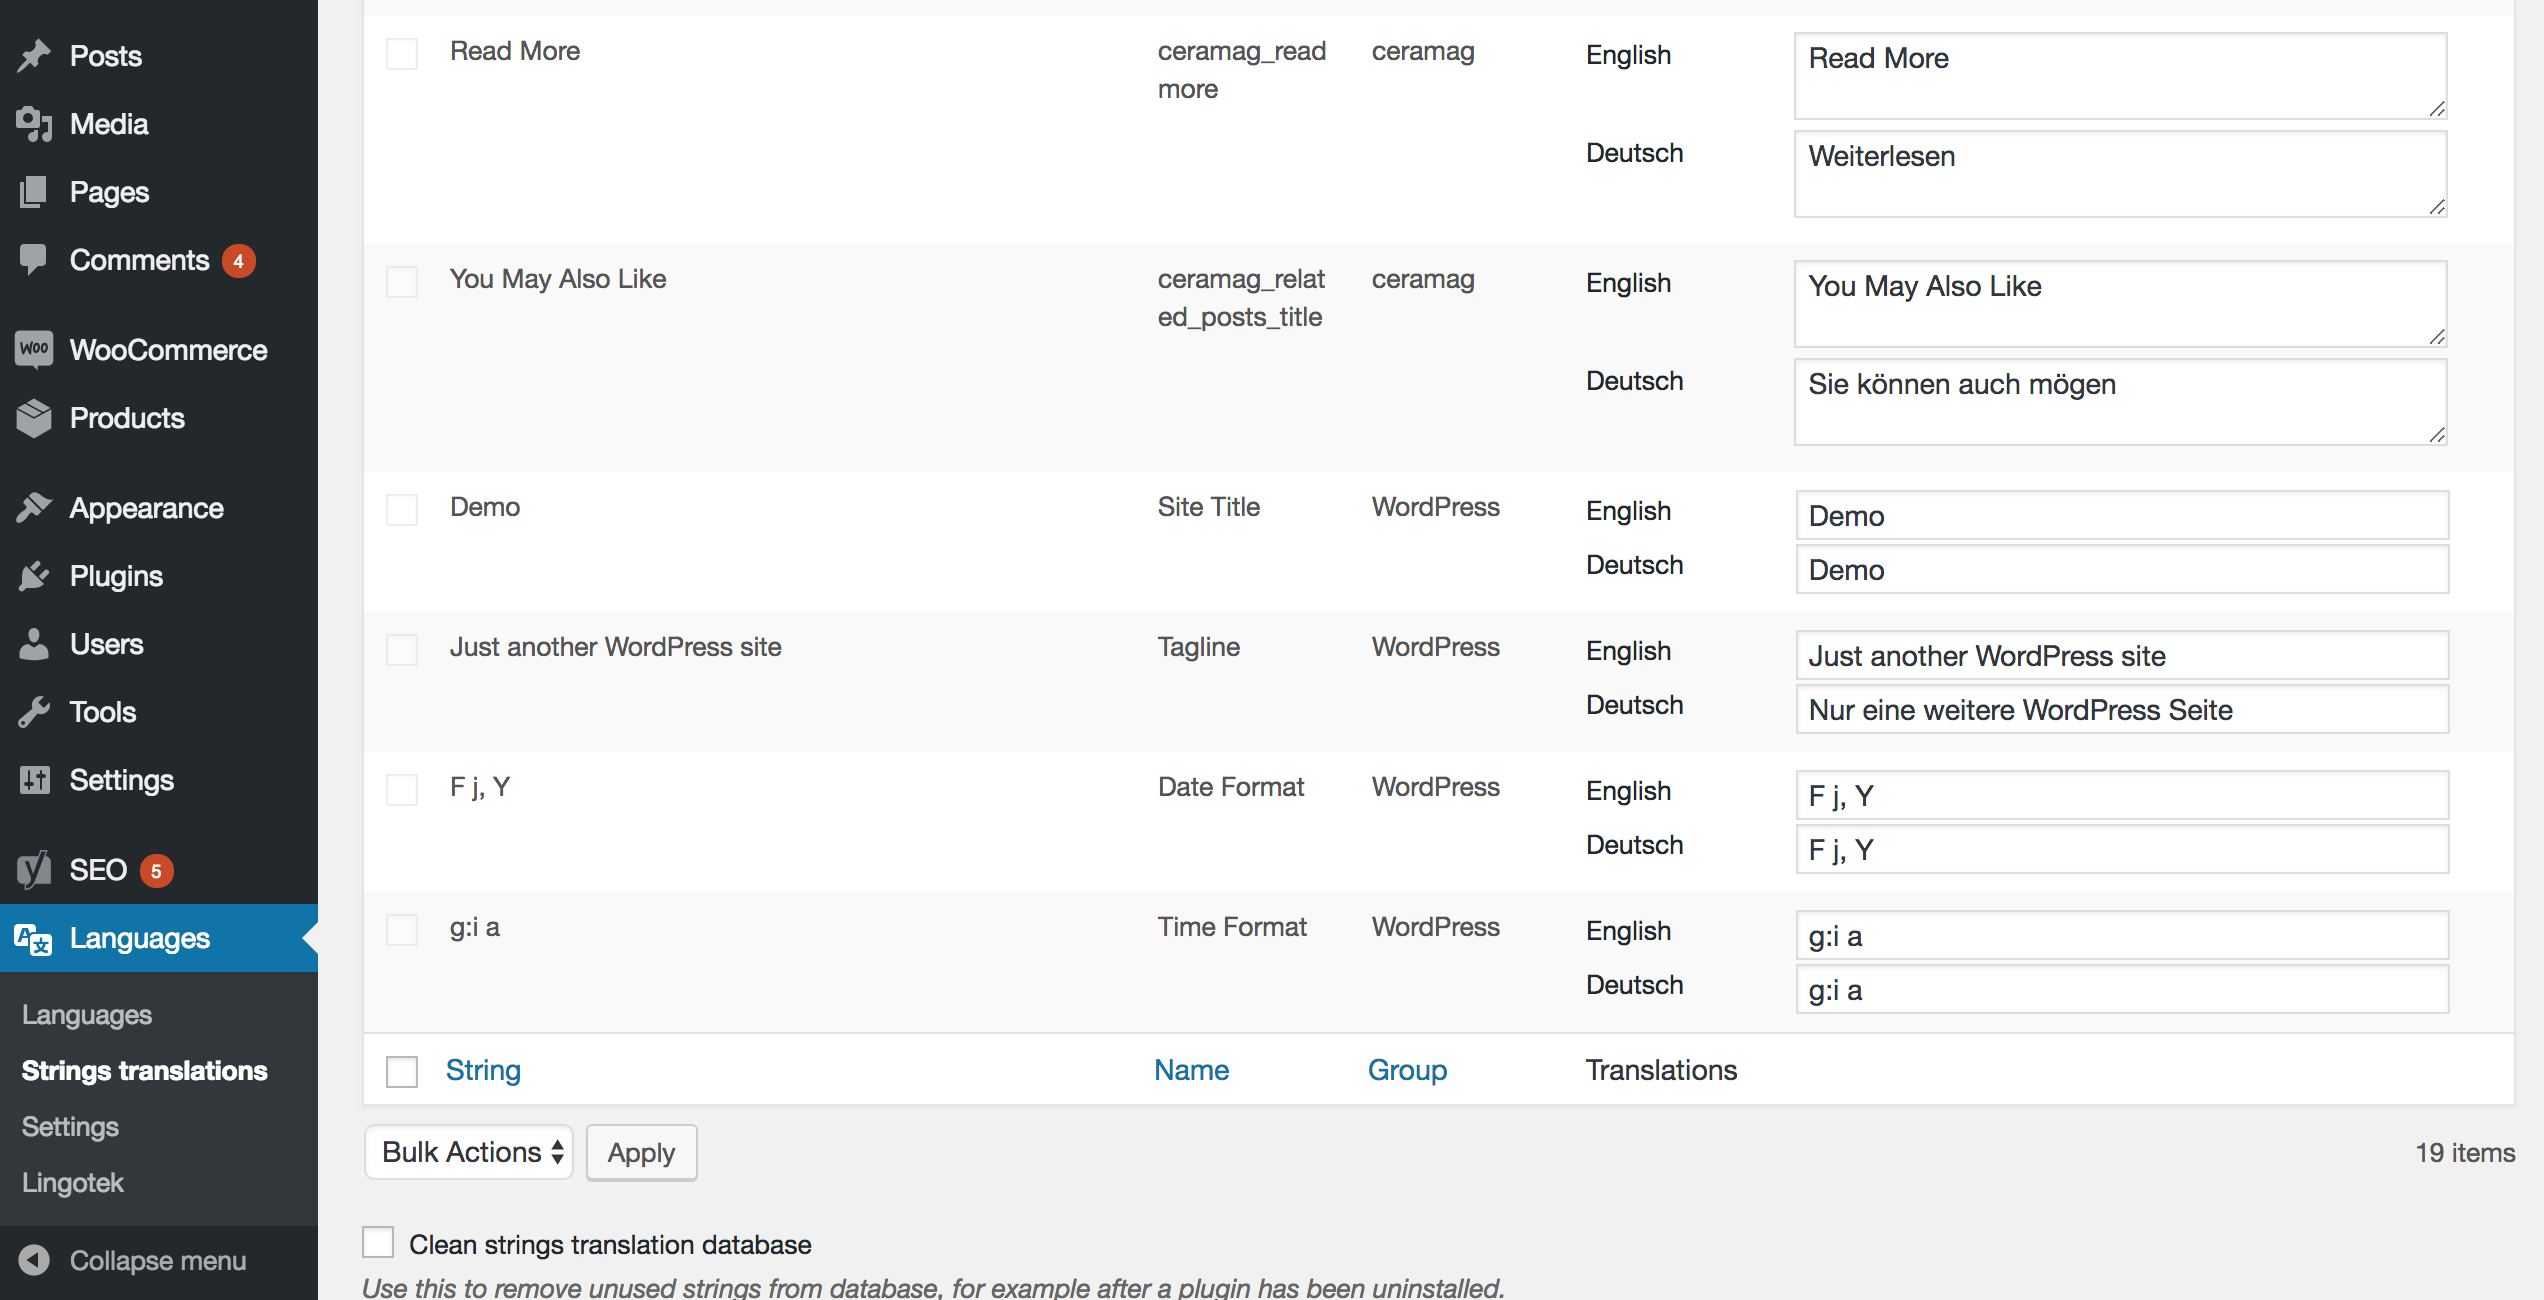Click the Media library icon
The image size is (2544, 1300).
tap(34, 124)
